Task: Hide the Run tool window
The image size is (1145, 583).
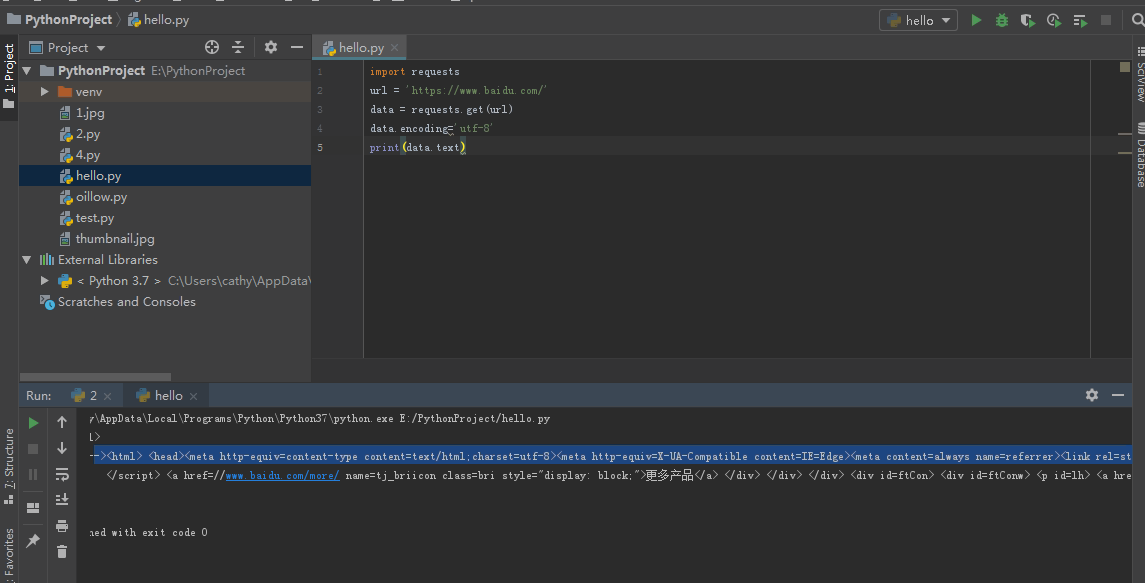Action: (1118, 395)
